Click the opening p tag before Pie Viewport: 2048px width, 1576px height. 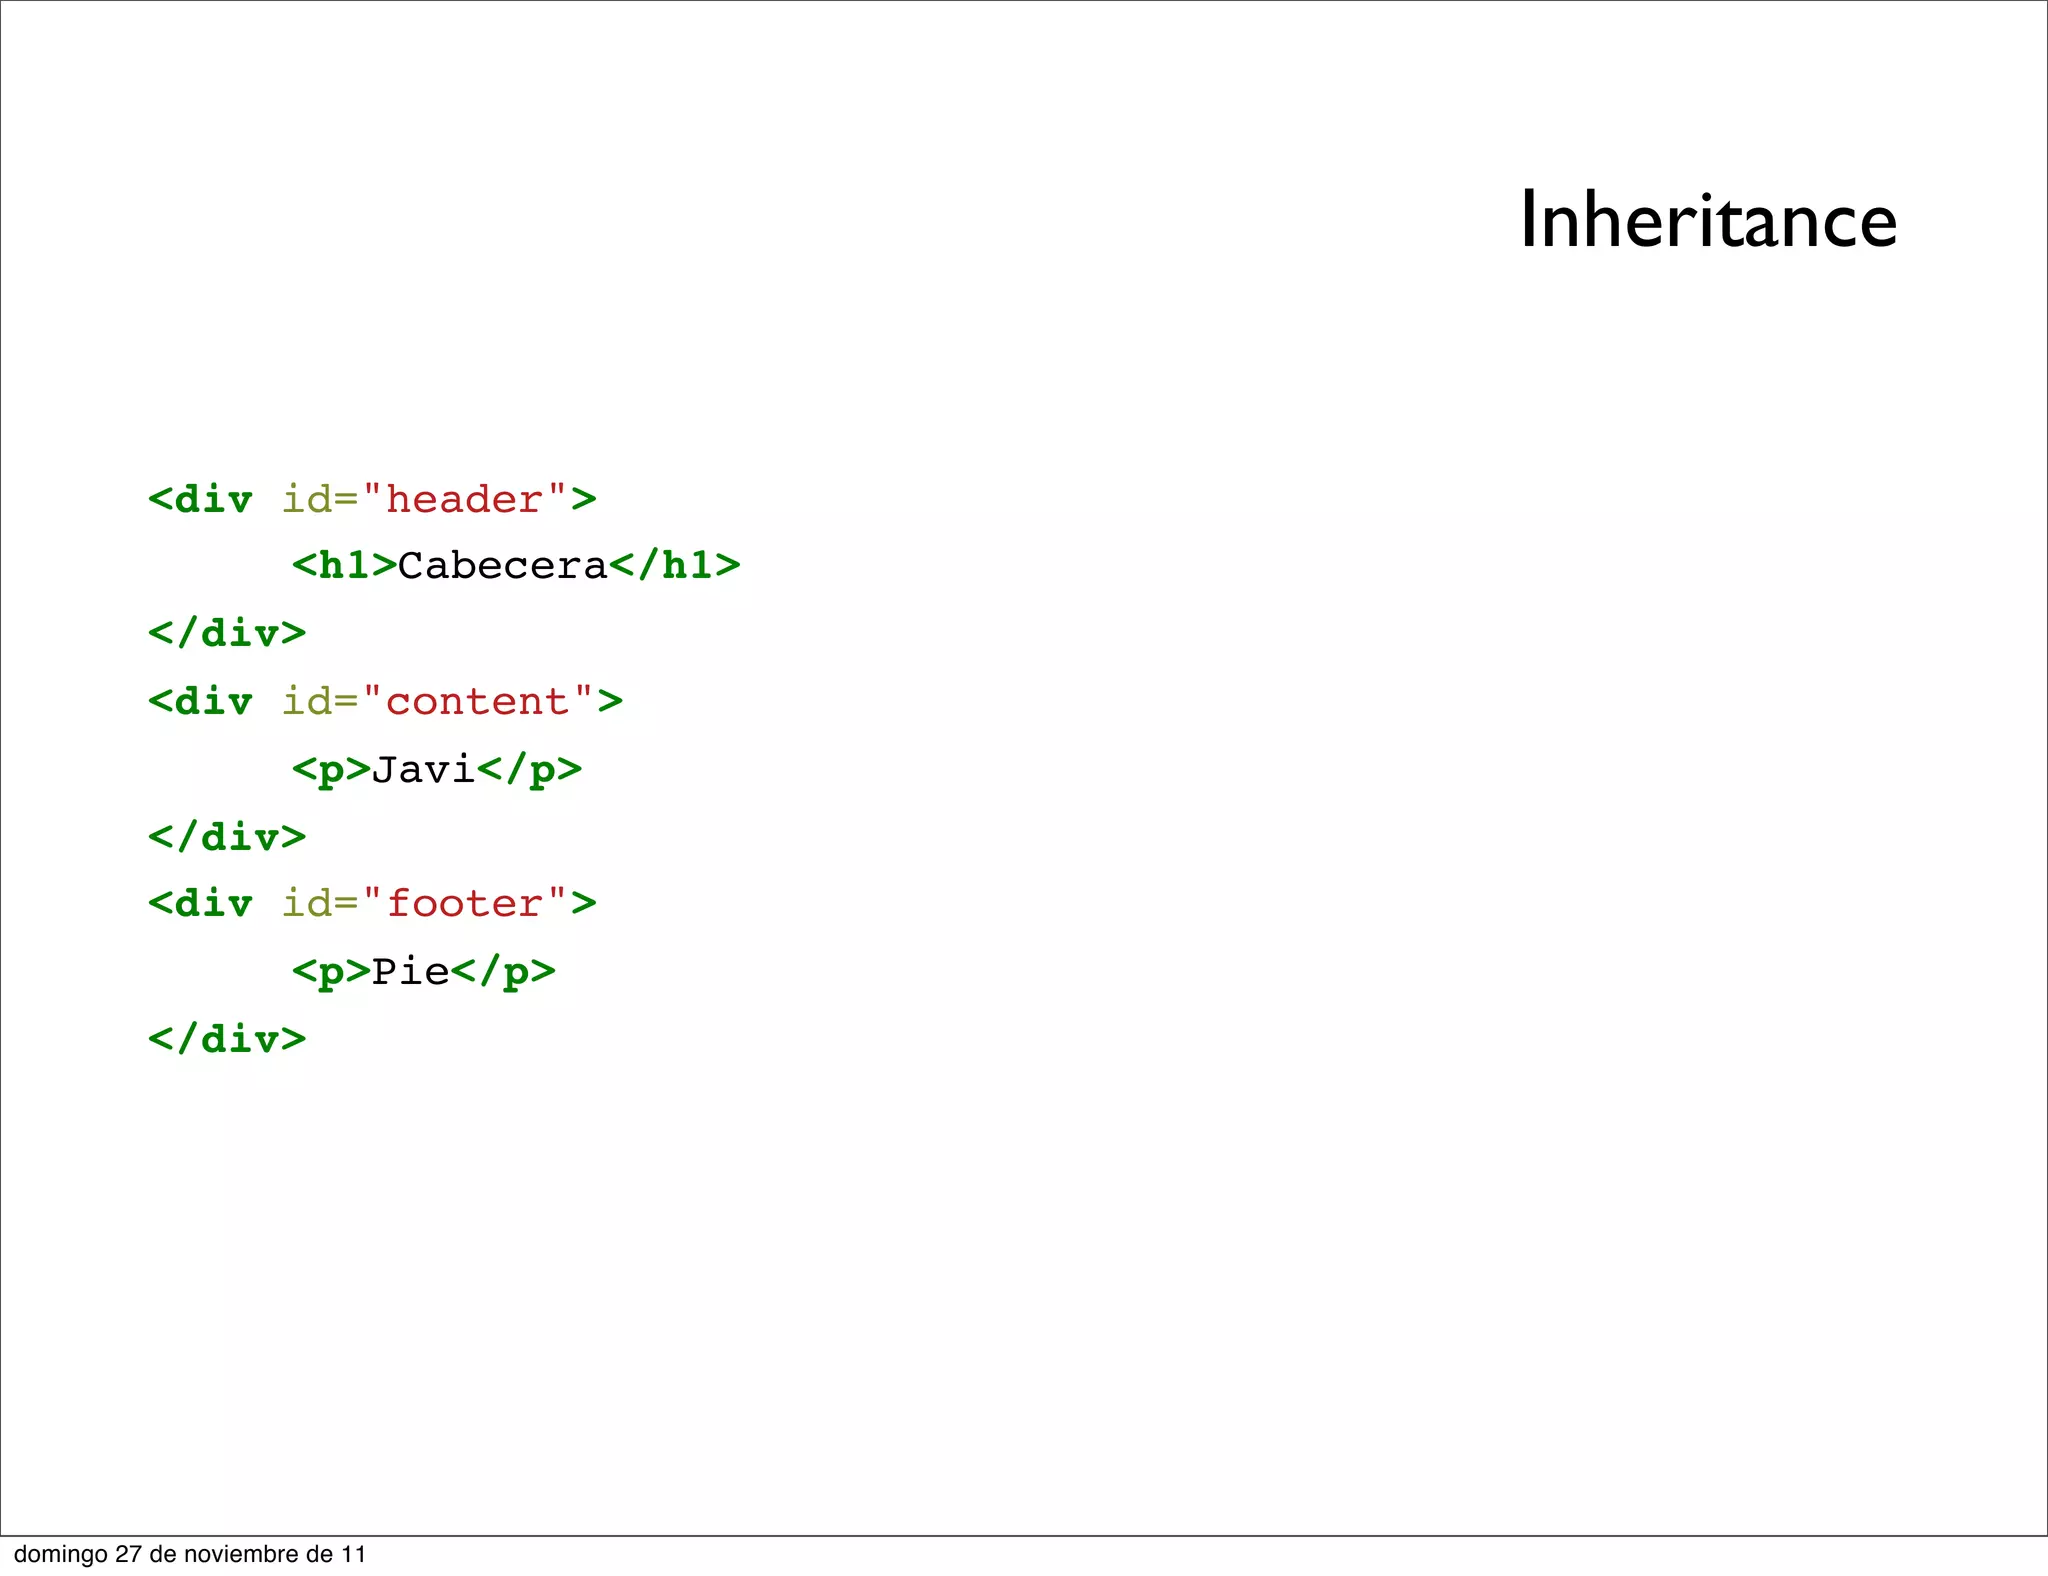331,971
